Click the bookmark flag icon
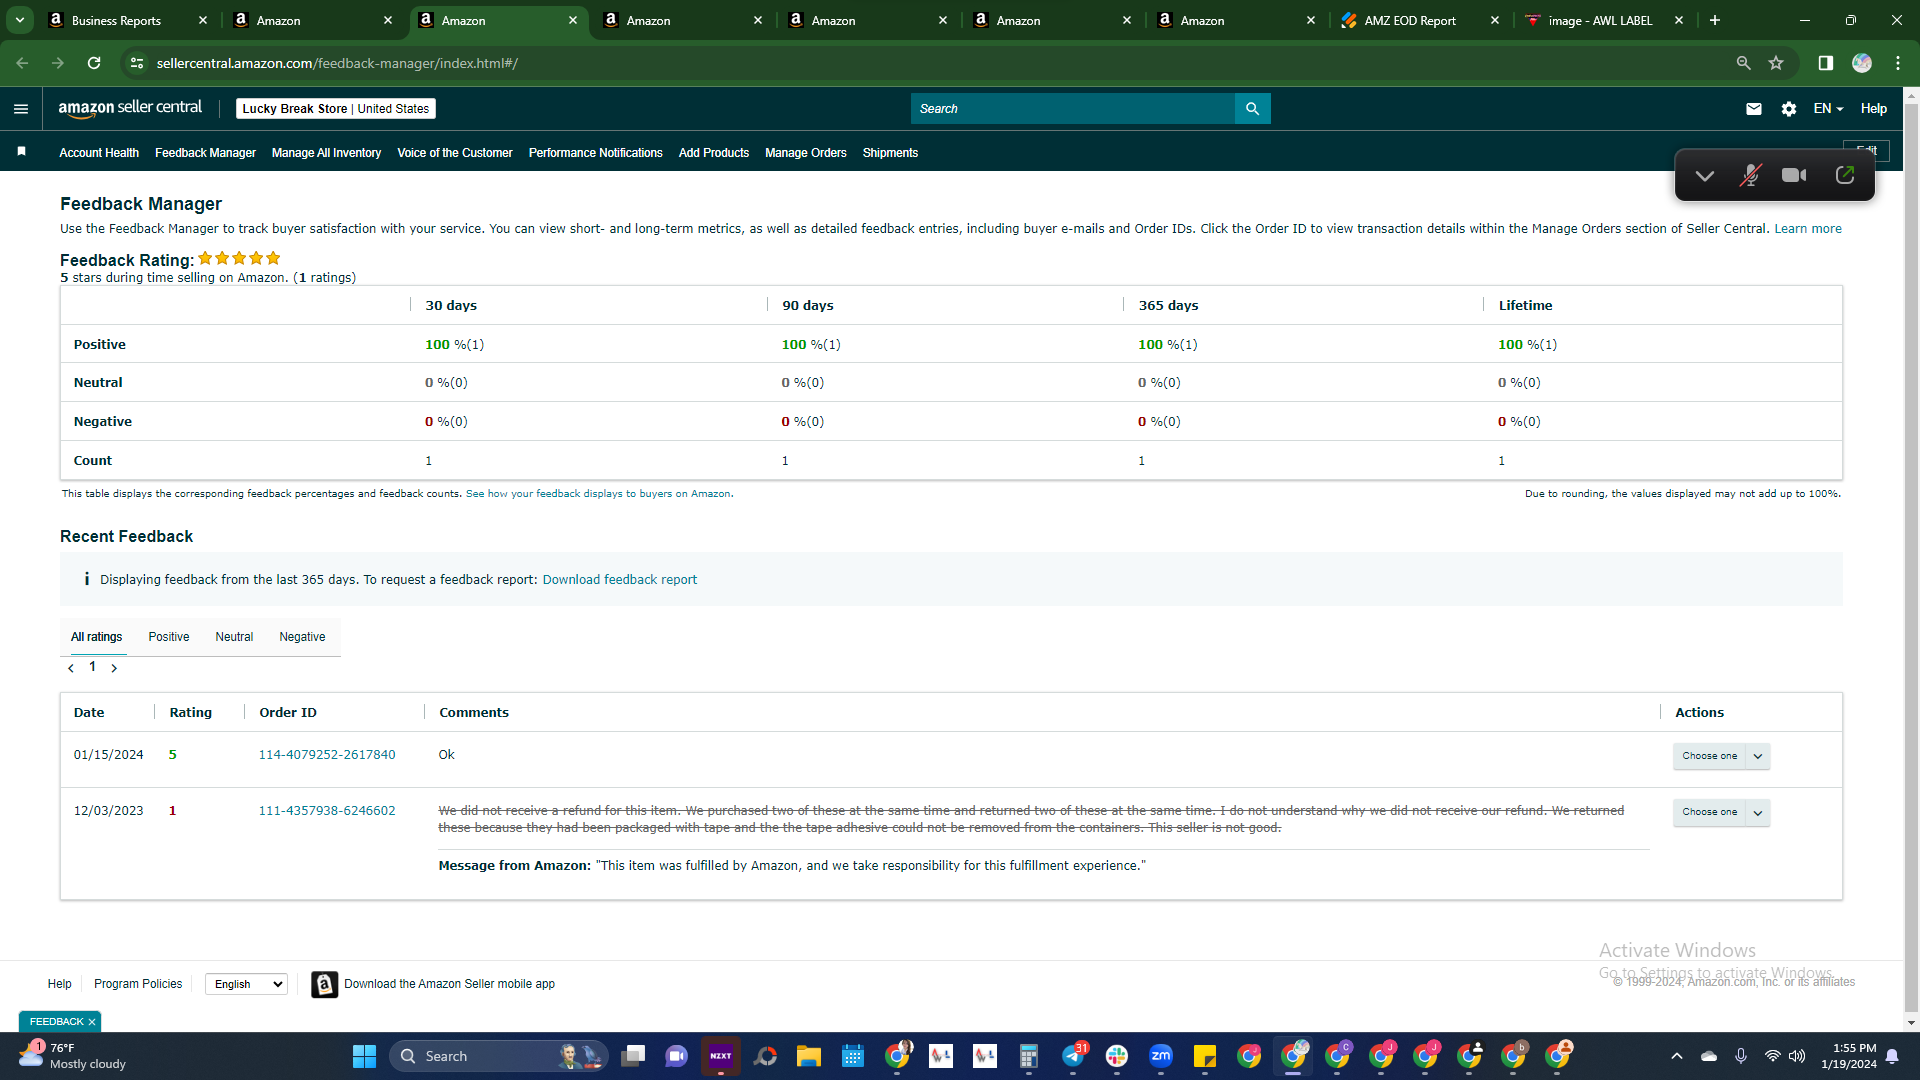 [x=21, y=152]
